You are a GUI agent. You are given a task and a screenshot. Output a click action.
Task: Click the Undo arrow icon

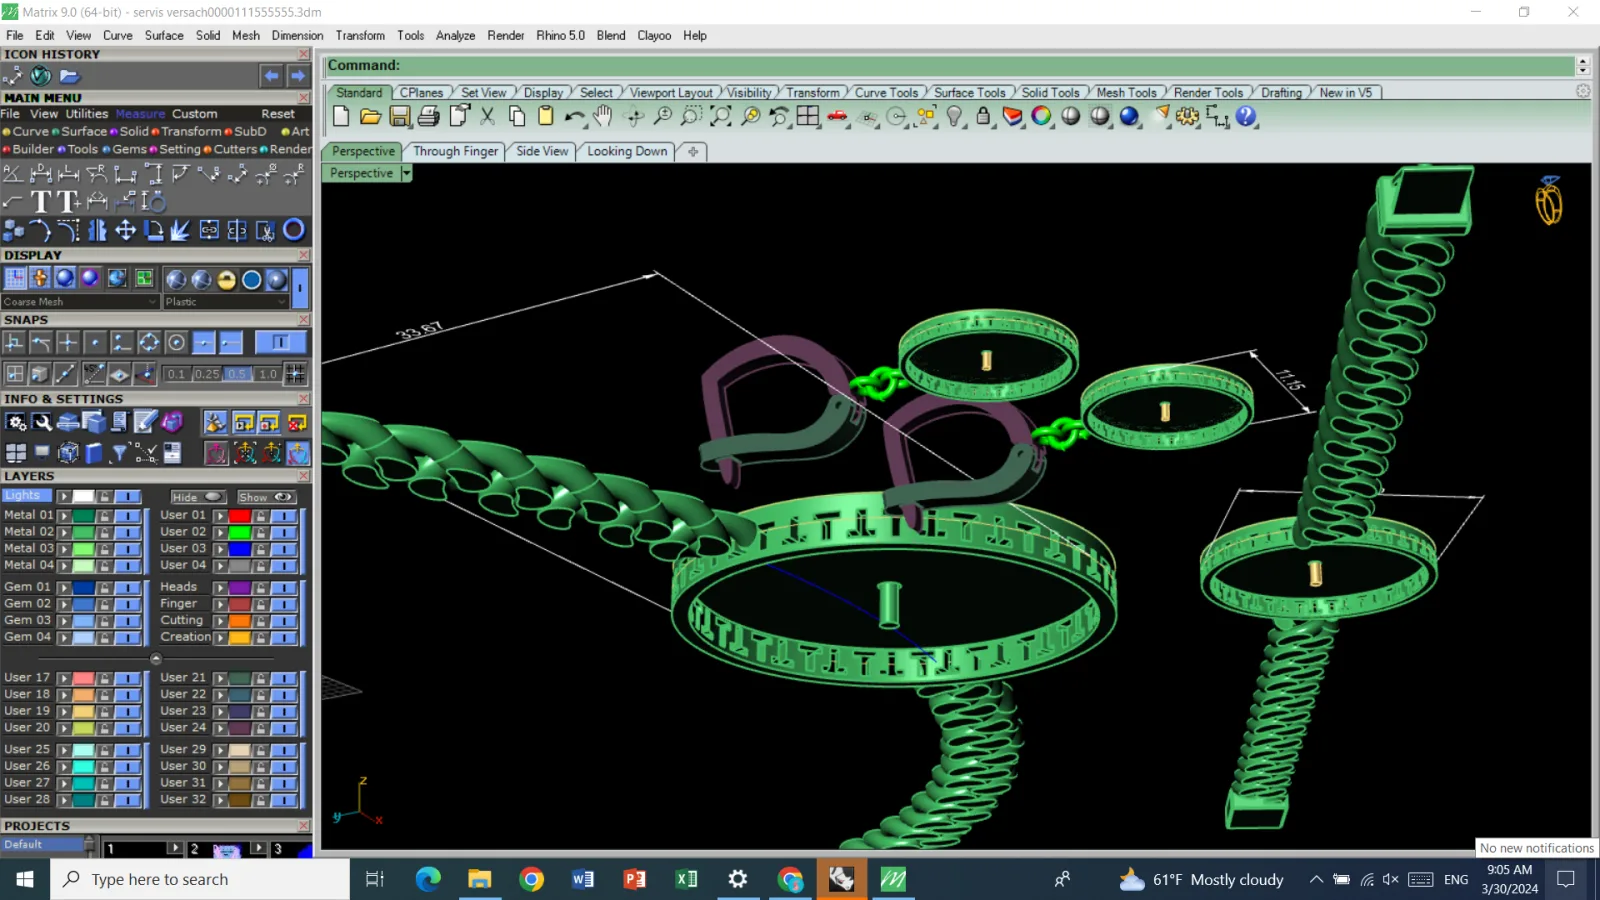pos(575,116)
